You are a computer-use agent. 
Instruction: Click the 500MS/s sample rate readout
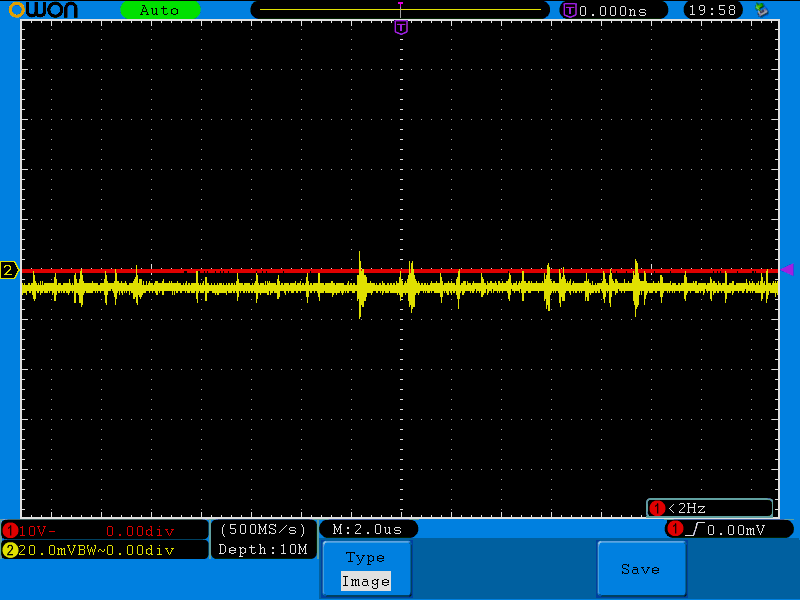[x=263, y=528]
